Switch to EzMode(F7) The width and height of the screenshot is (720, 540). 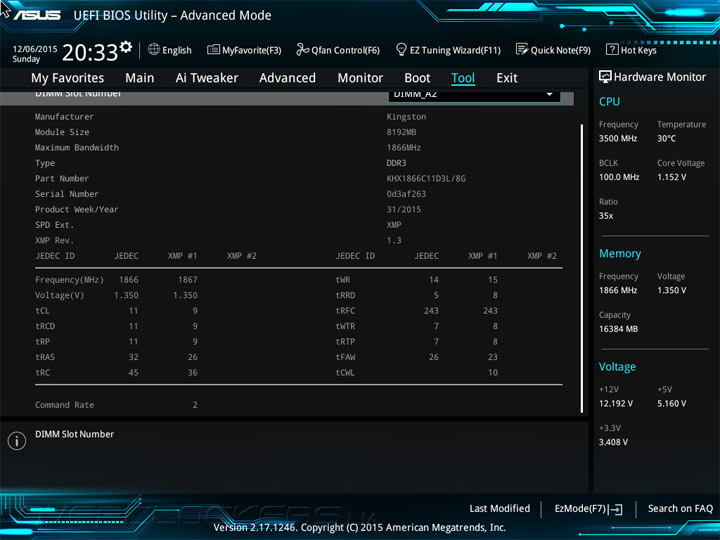point(588,509)
